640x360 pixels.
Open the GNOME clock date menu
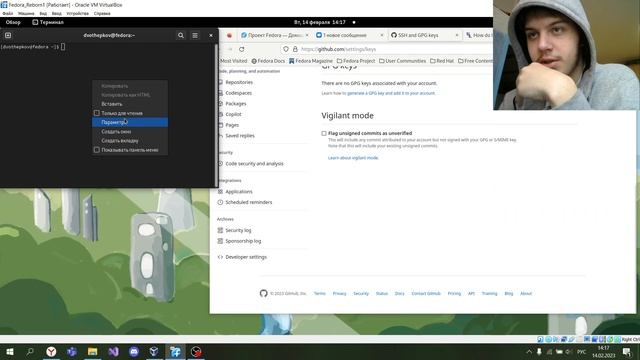point(320,22)
